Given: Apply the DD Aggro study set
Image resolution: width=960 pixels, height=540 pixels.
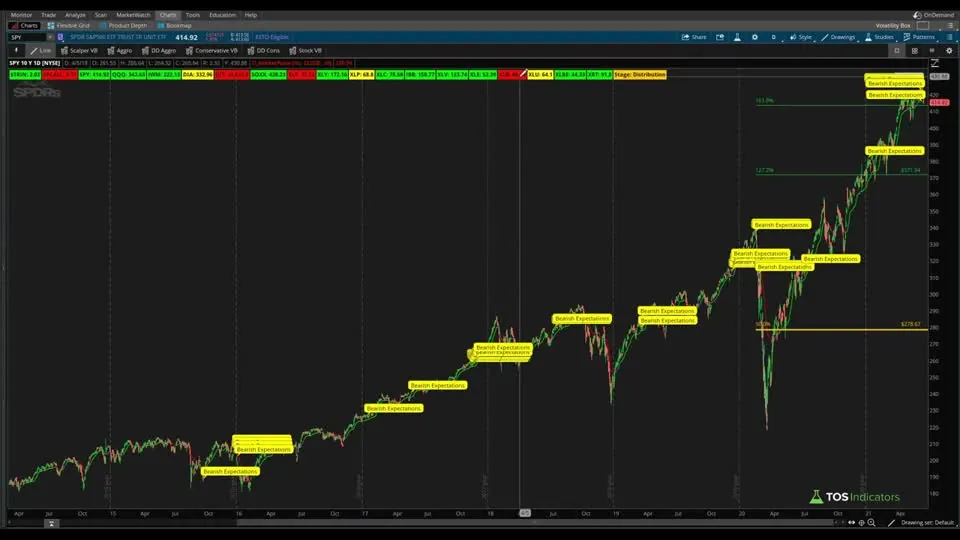Looking at the screenshot, I should [x=159, y=51].
